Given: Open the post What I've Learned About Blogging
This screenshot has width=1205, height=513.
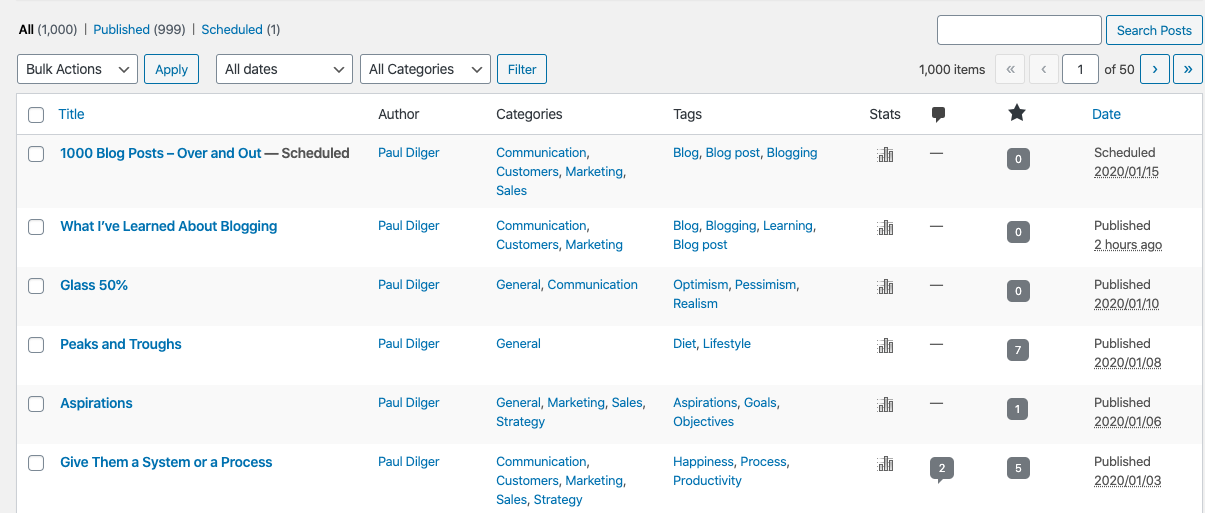Looking at the screenshot, I should pos(168,226).
